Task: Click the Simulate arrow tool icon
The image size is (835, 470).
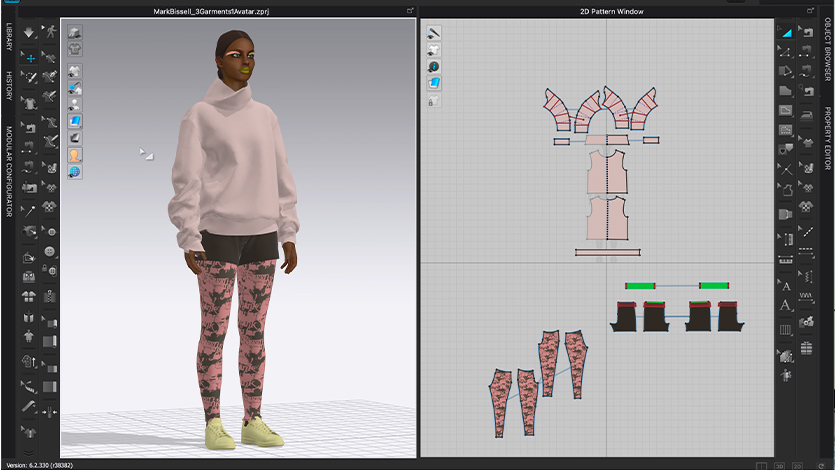Action: (x=29, y=33)
